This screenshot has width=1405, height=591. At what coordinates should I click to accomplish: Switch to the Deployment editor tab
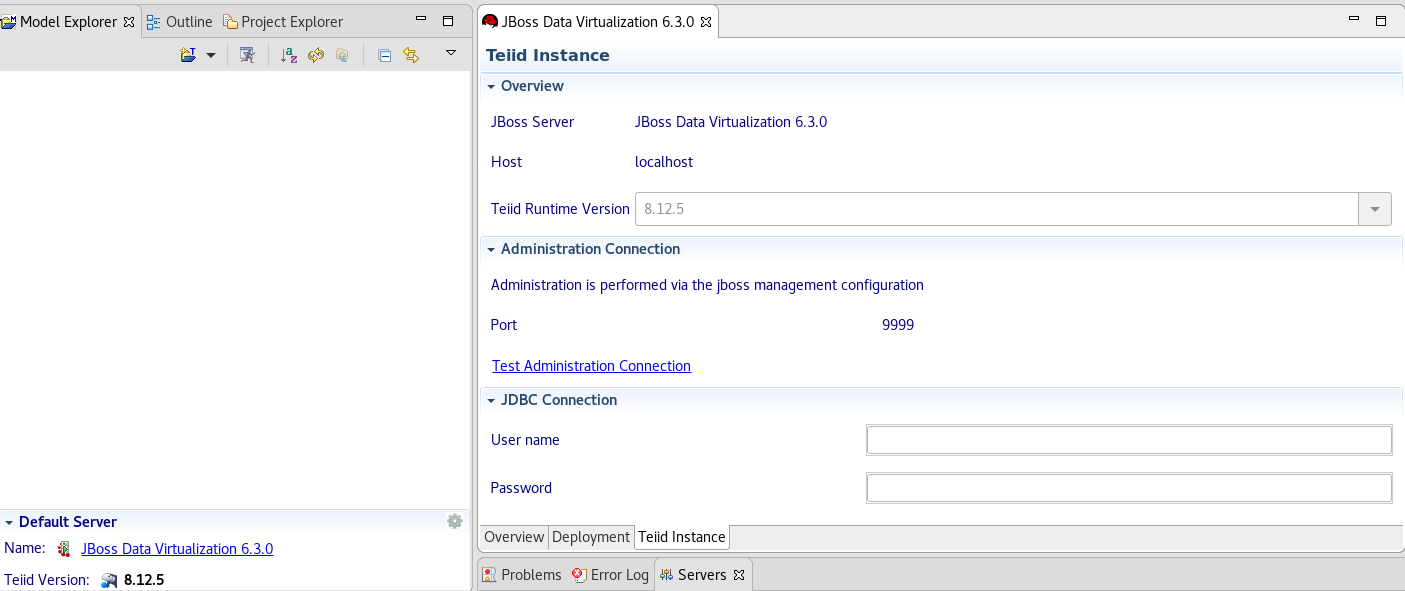591,537
